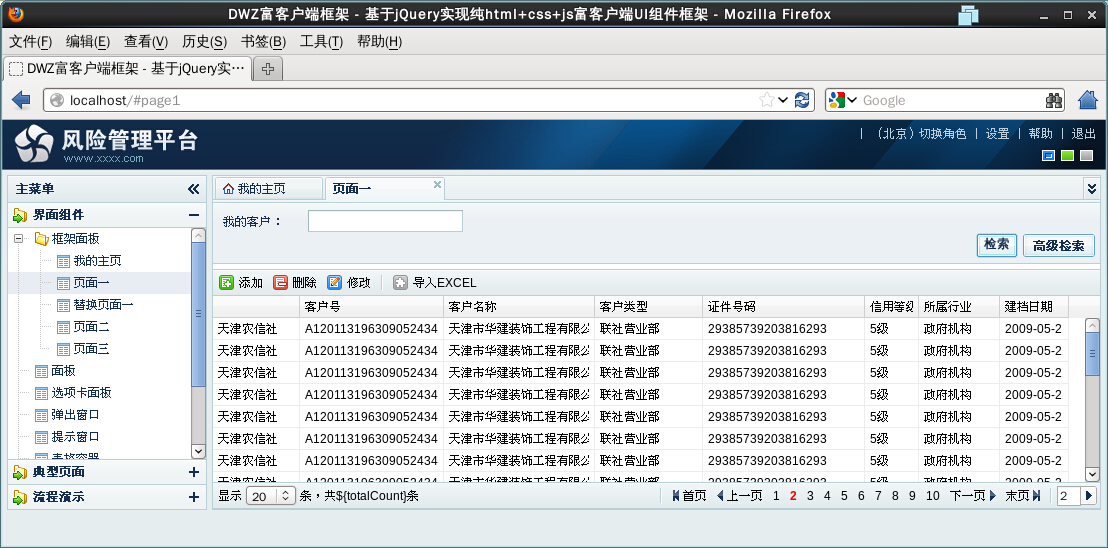The width and height of the screenshot is (1108, 548).
Task: Reload the page with refresh icon
Action: pyautogui.click(x=802, y=100)
